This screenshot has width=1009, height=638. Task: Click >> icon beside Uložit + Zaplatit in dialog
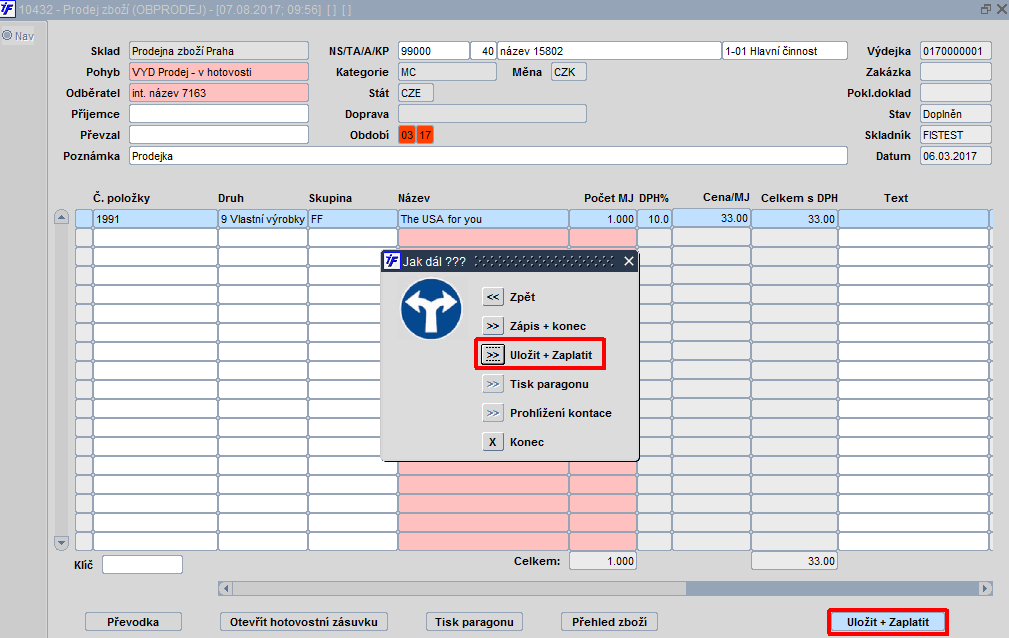492,355
